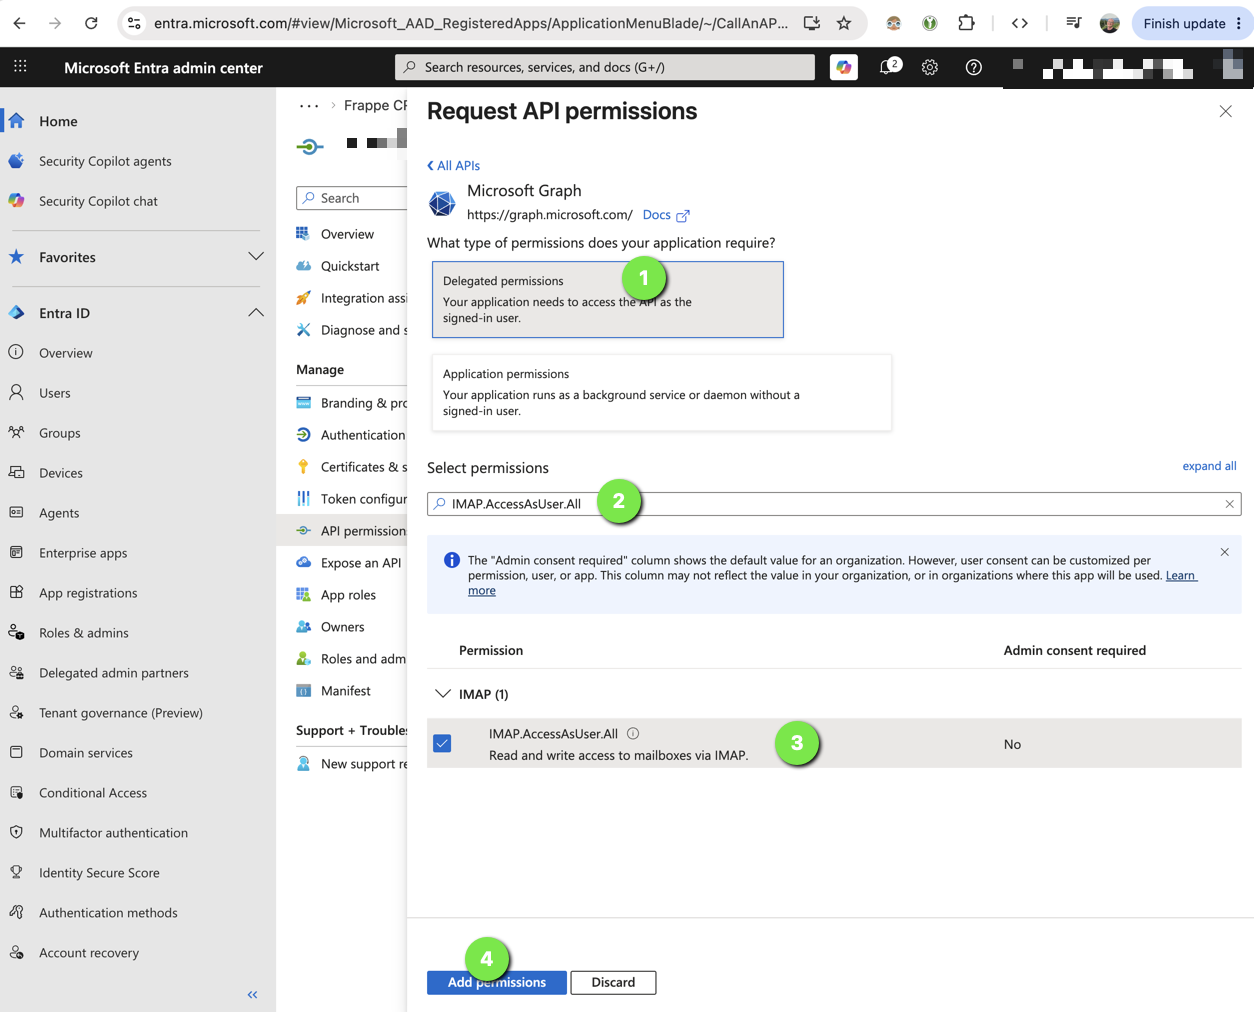
Task: Open Tenant governance (Preview)
Action: point(121,713)
